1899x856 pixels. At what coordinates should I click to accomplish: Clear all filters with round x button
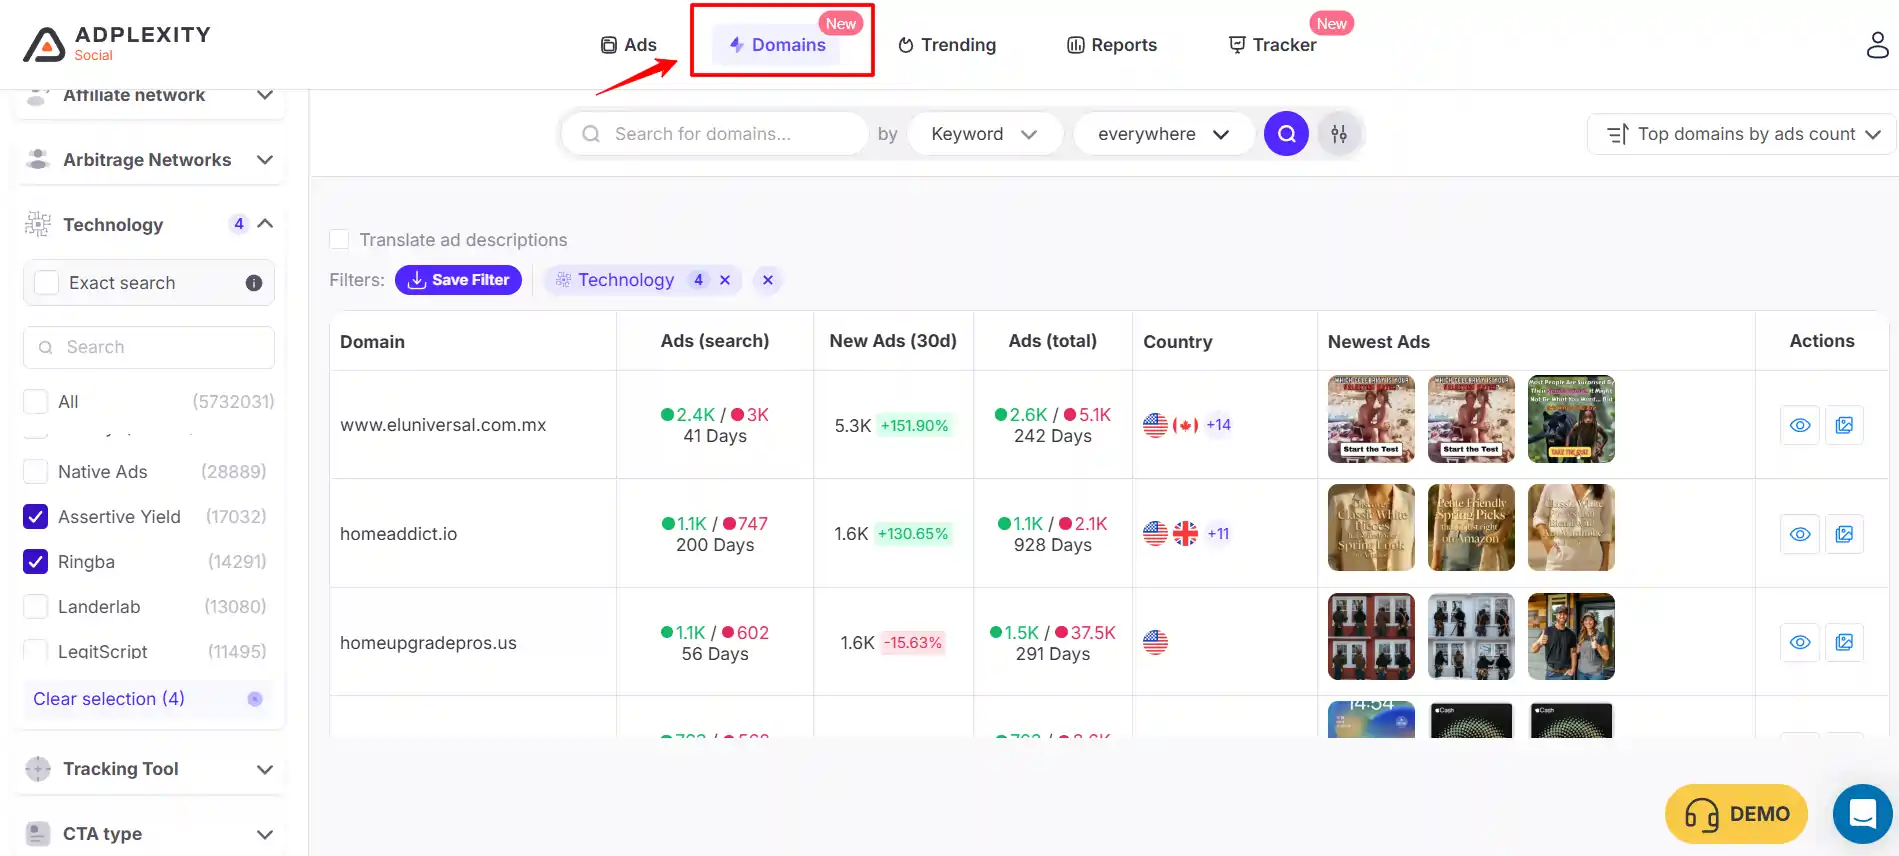(767, 280)
